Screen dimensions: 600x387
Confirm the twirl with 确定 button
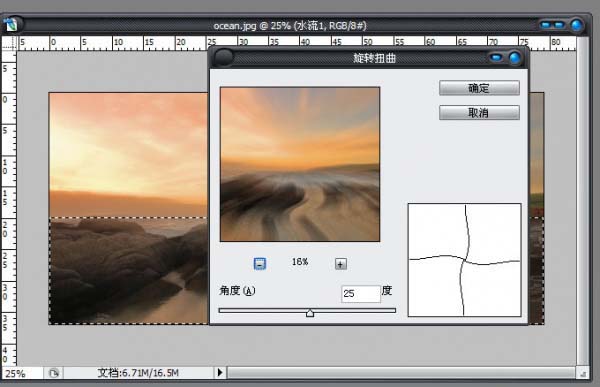tap(479, 88)
